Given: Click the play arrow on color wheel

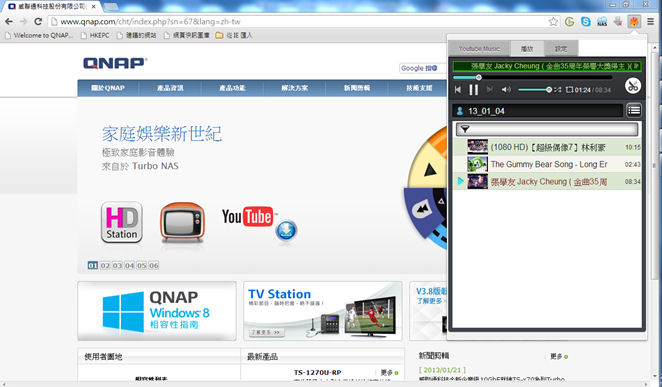Looking at the screenshot, I should pyautogui.click(x=430, y=170).
